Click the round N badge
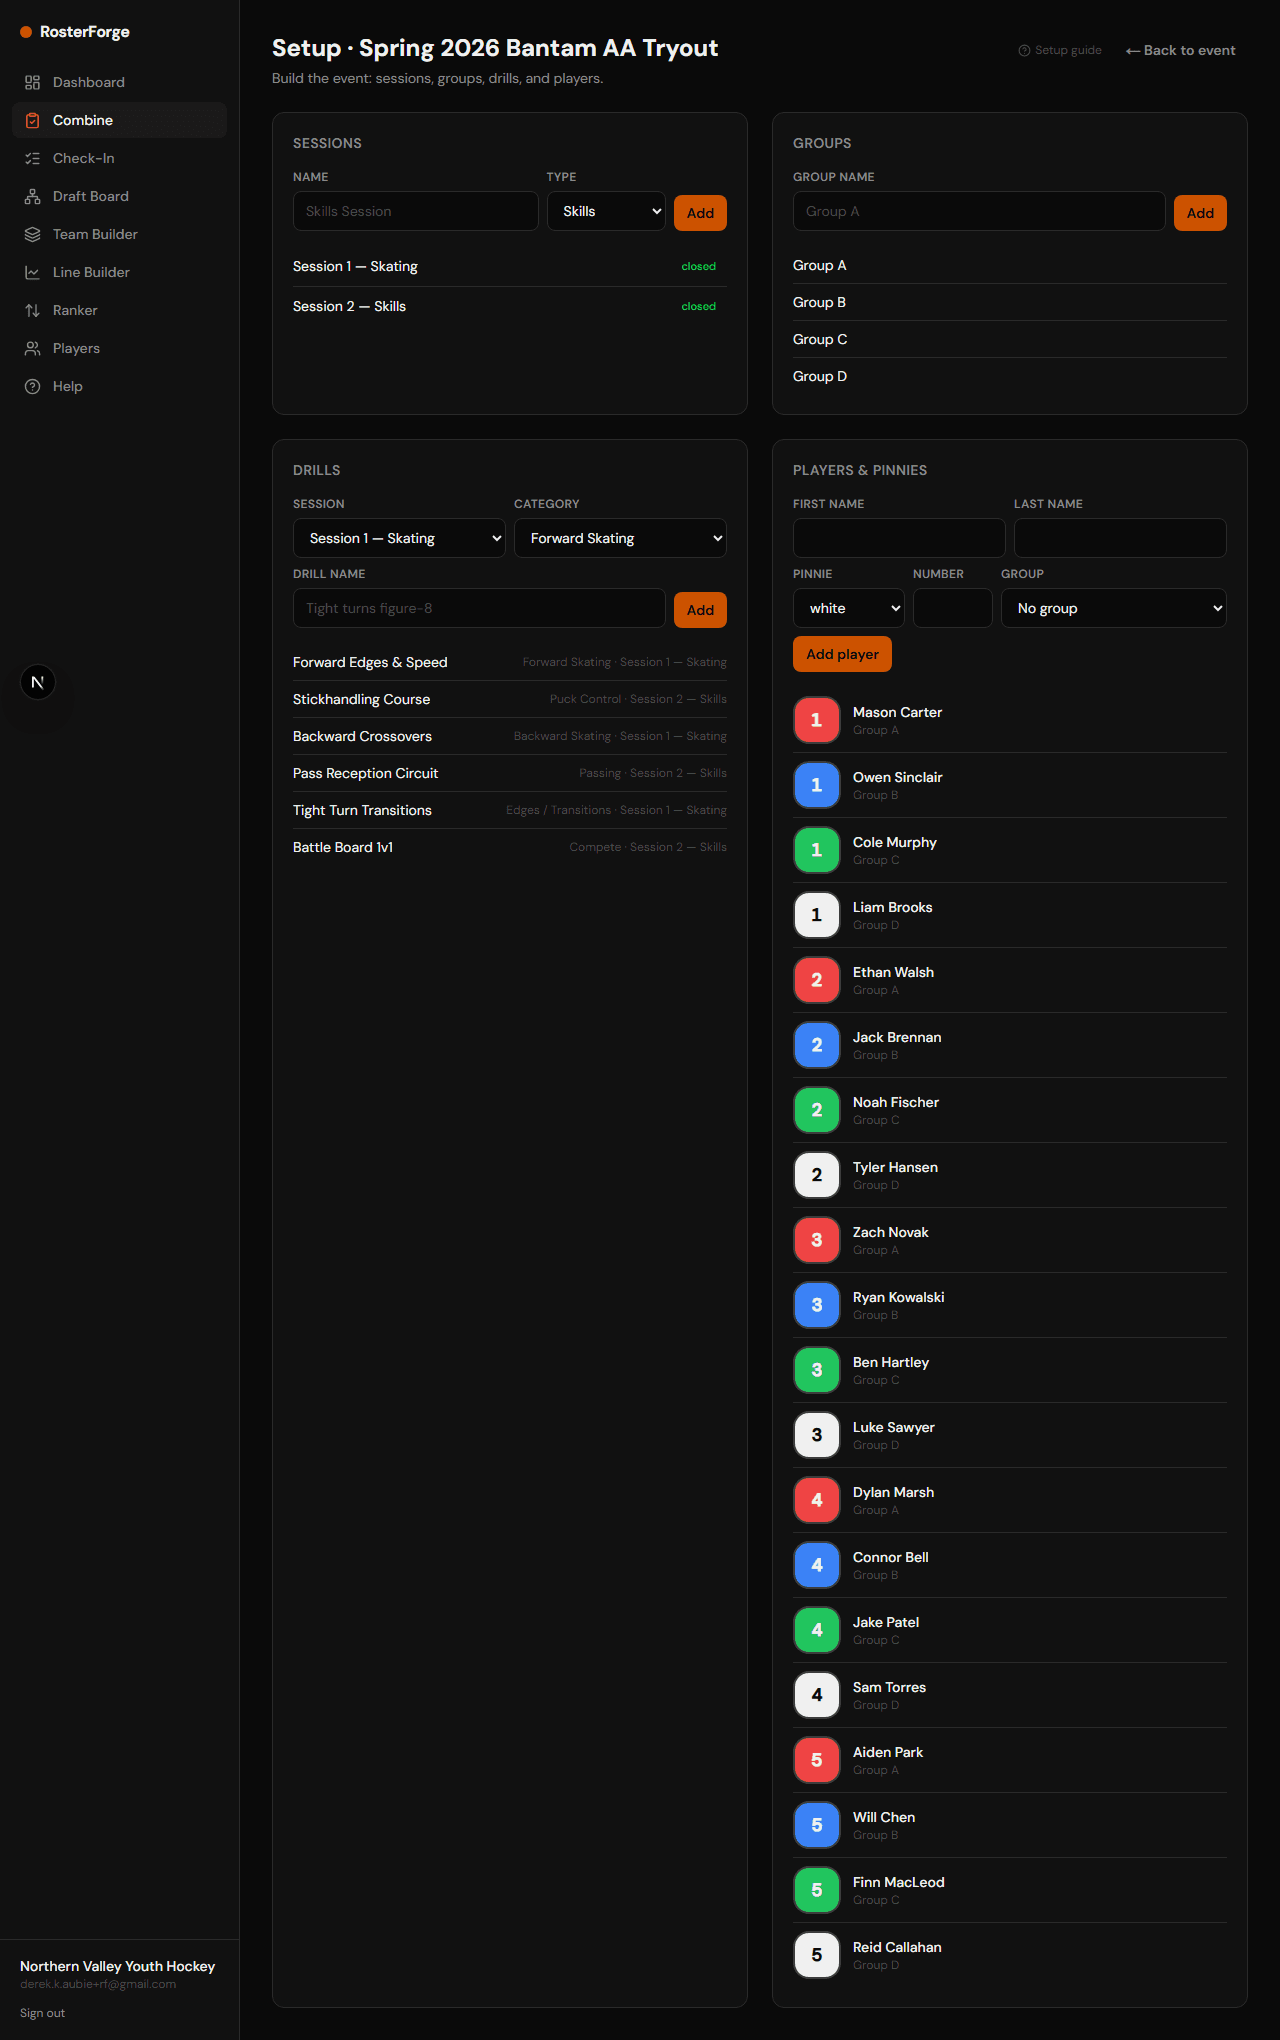1280x2040 pixels. 38,682
